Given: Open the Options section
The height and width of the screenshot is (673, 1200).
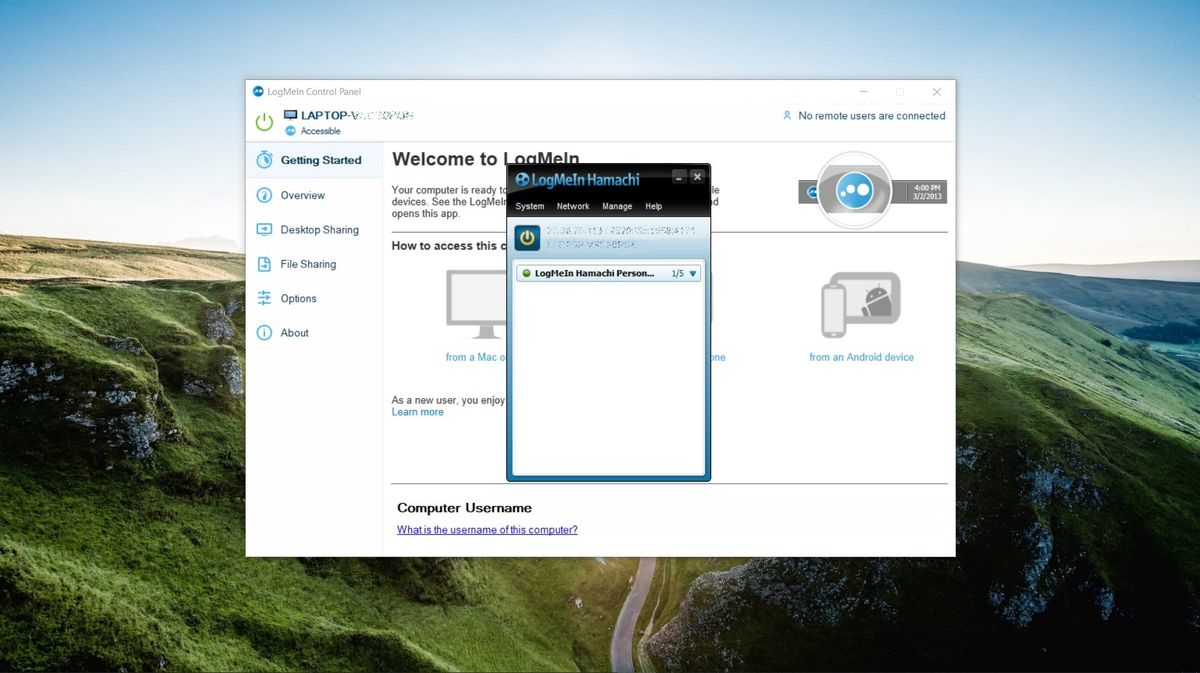Looking at the screenshot, I should [x=298, y=298].
